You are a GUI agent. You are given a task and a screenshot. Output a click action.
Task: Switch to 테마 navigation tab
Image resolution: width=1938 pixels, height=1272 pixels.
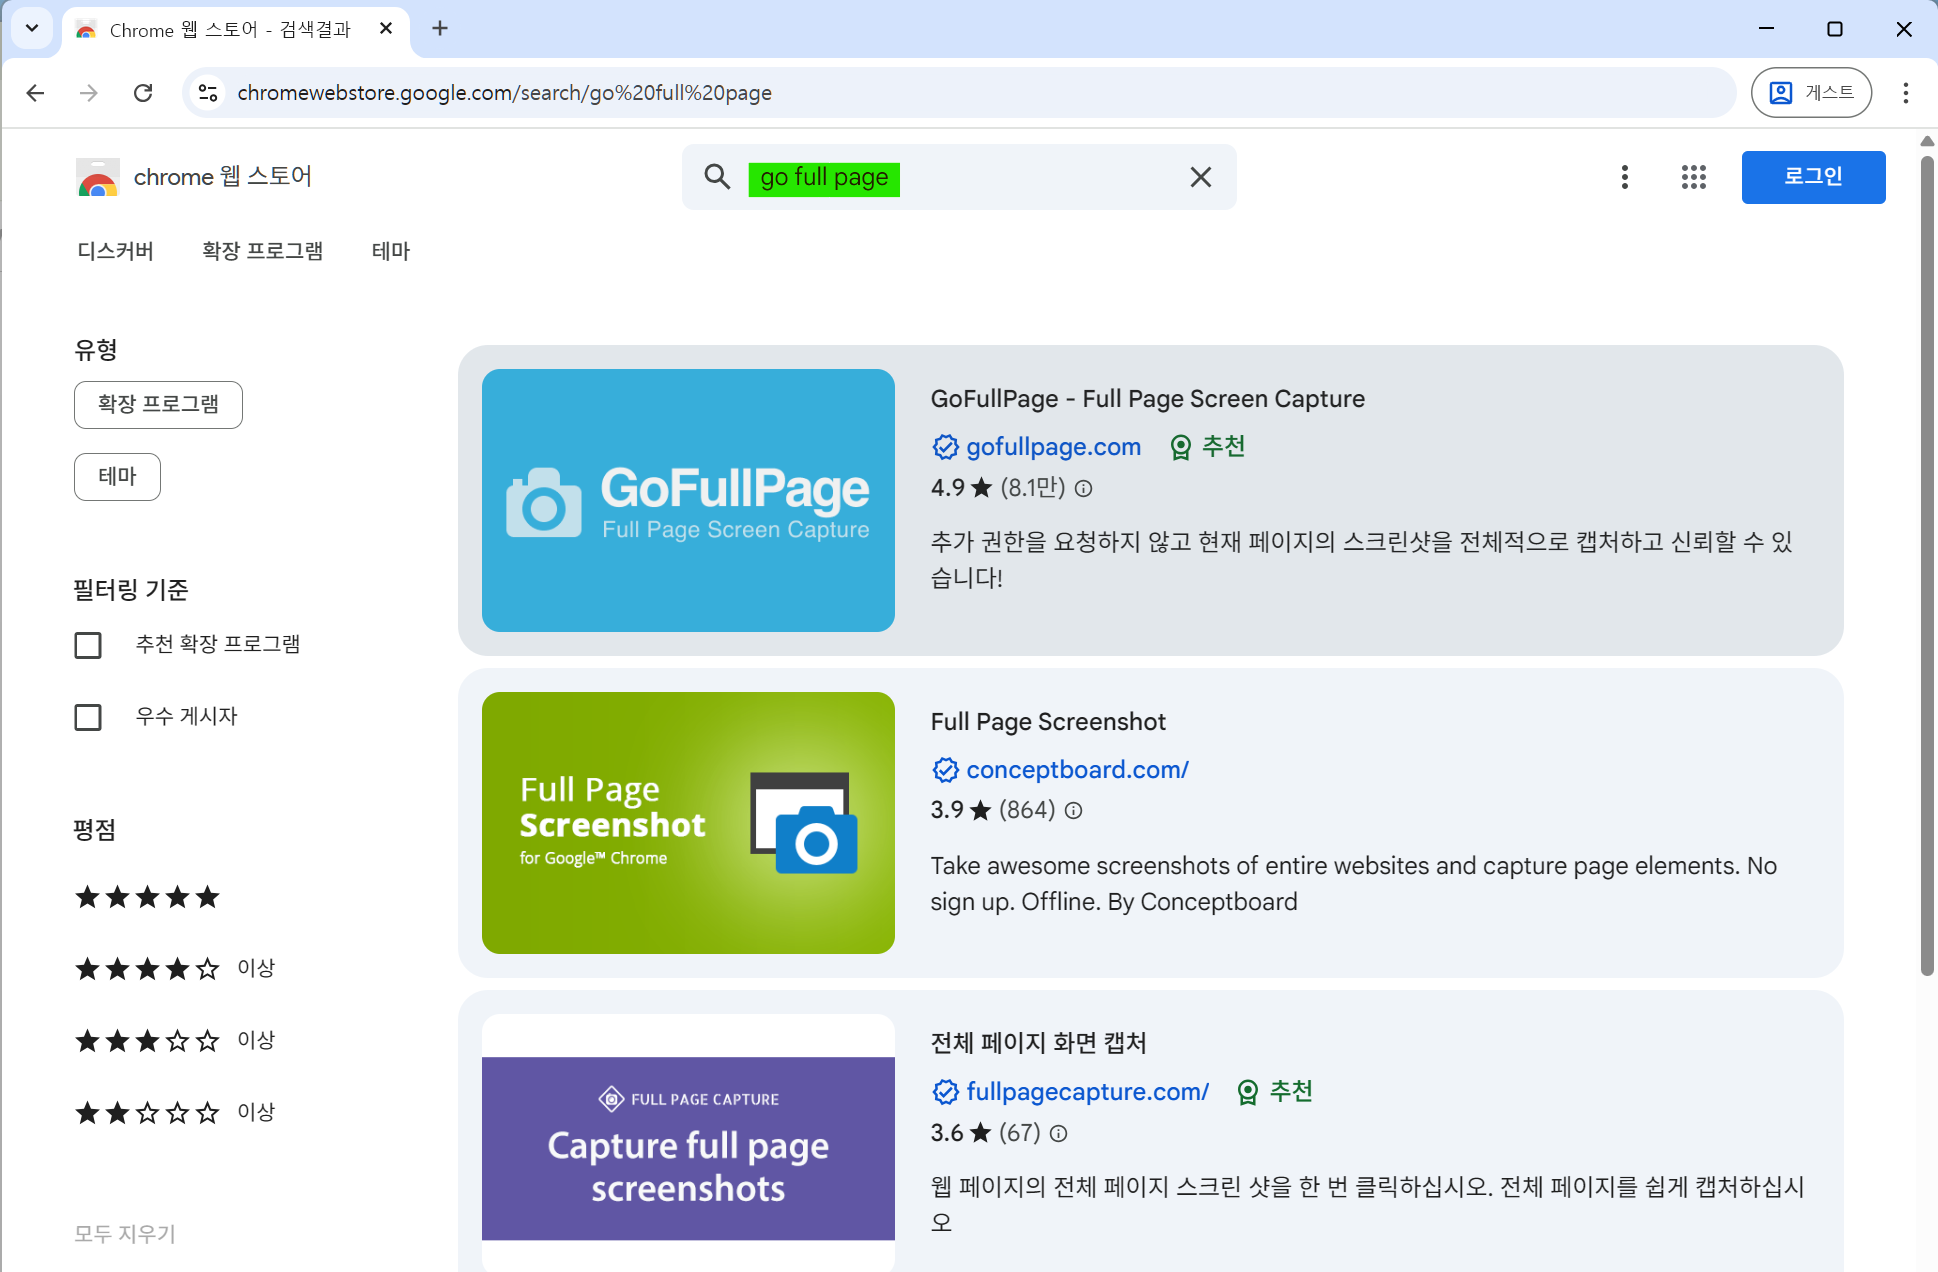point(390,251)
